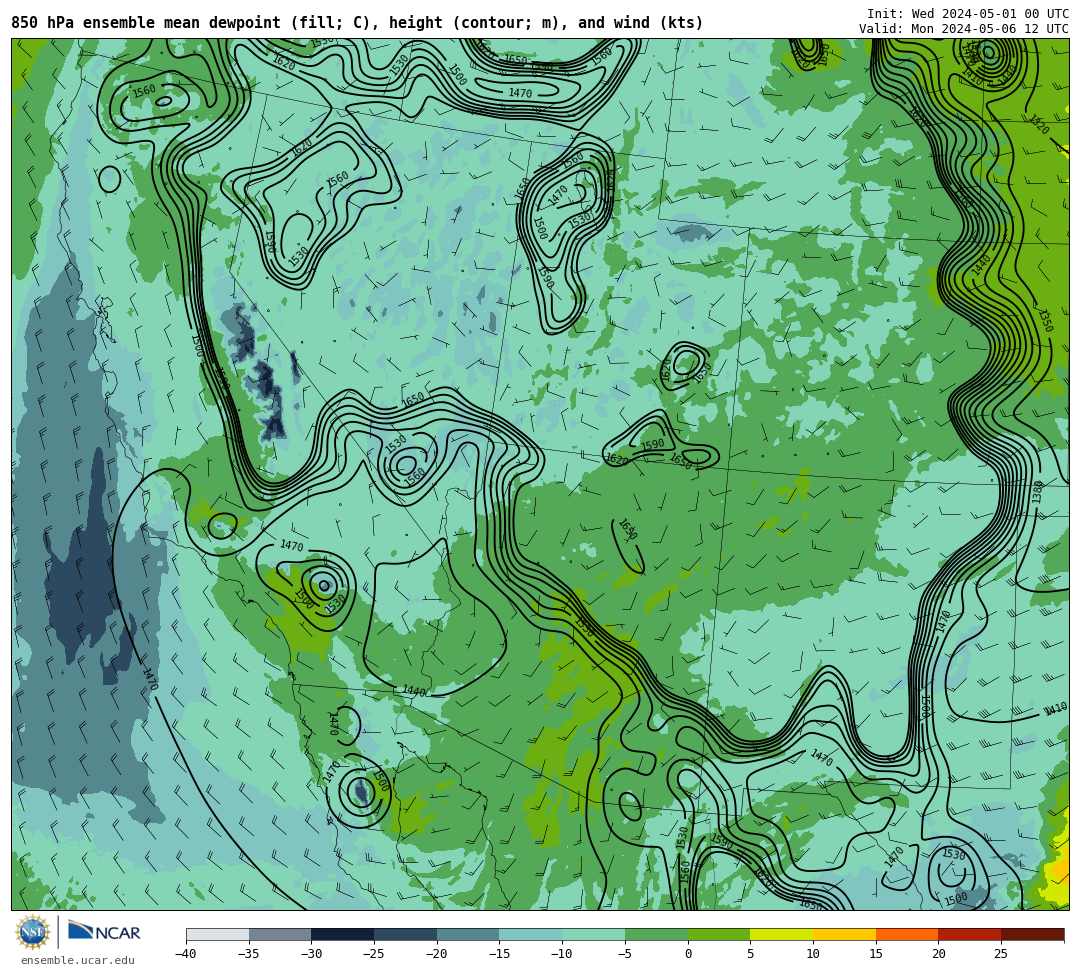Pick the mint -10 to -5 colorbar segment
Image resolution: width=1080 pixels, height=973 pixels.
click(594, 934)
